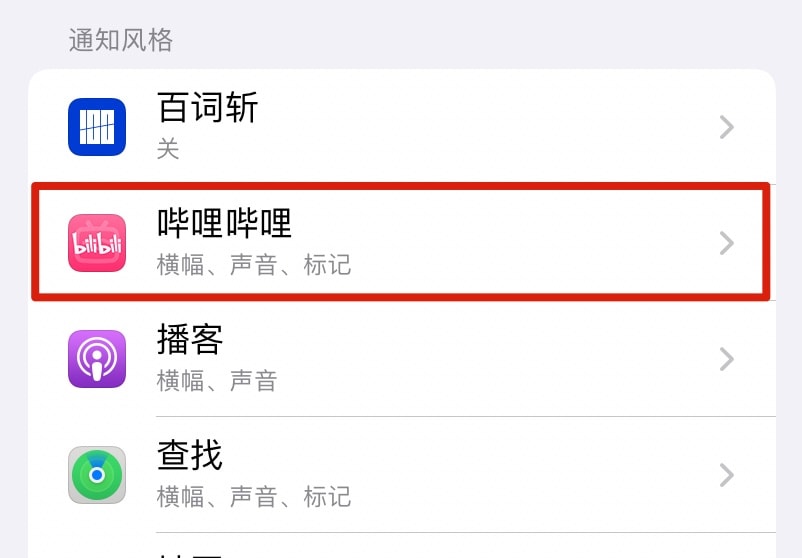802x558 pixels.
Task: Tap the 关 status under 百词斩
Action: [x=168, y=150]
